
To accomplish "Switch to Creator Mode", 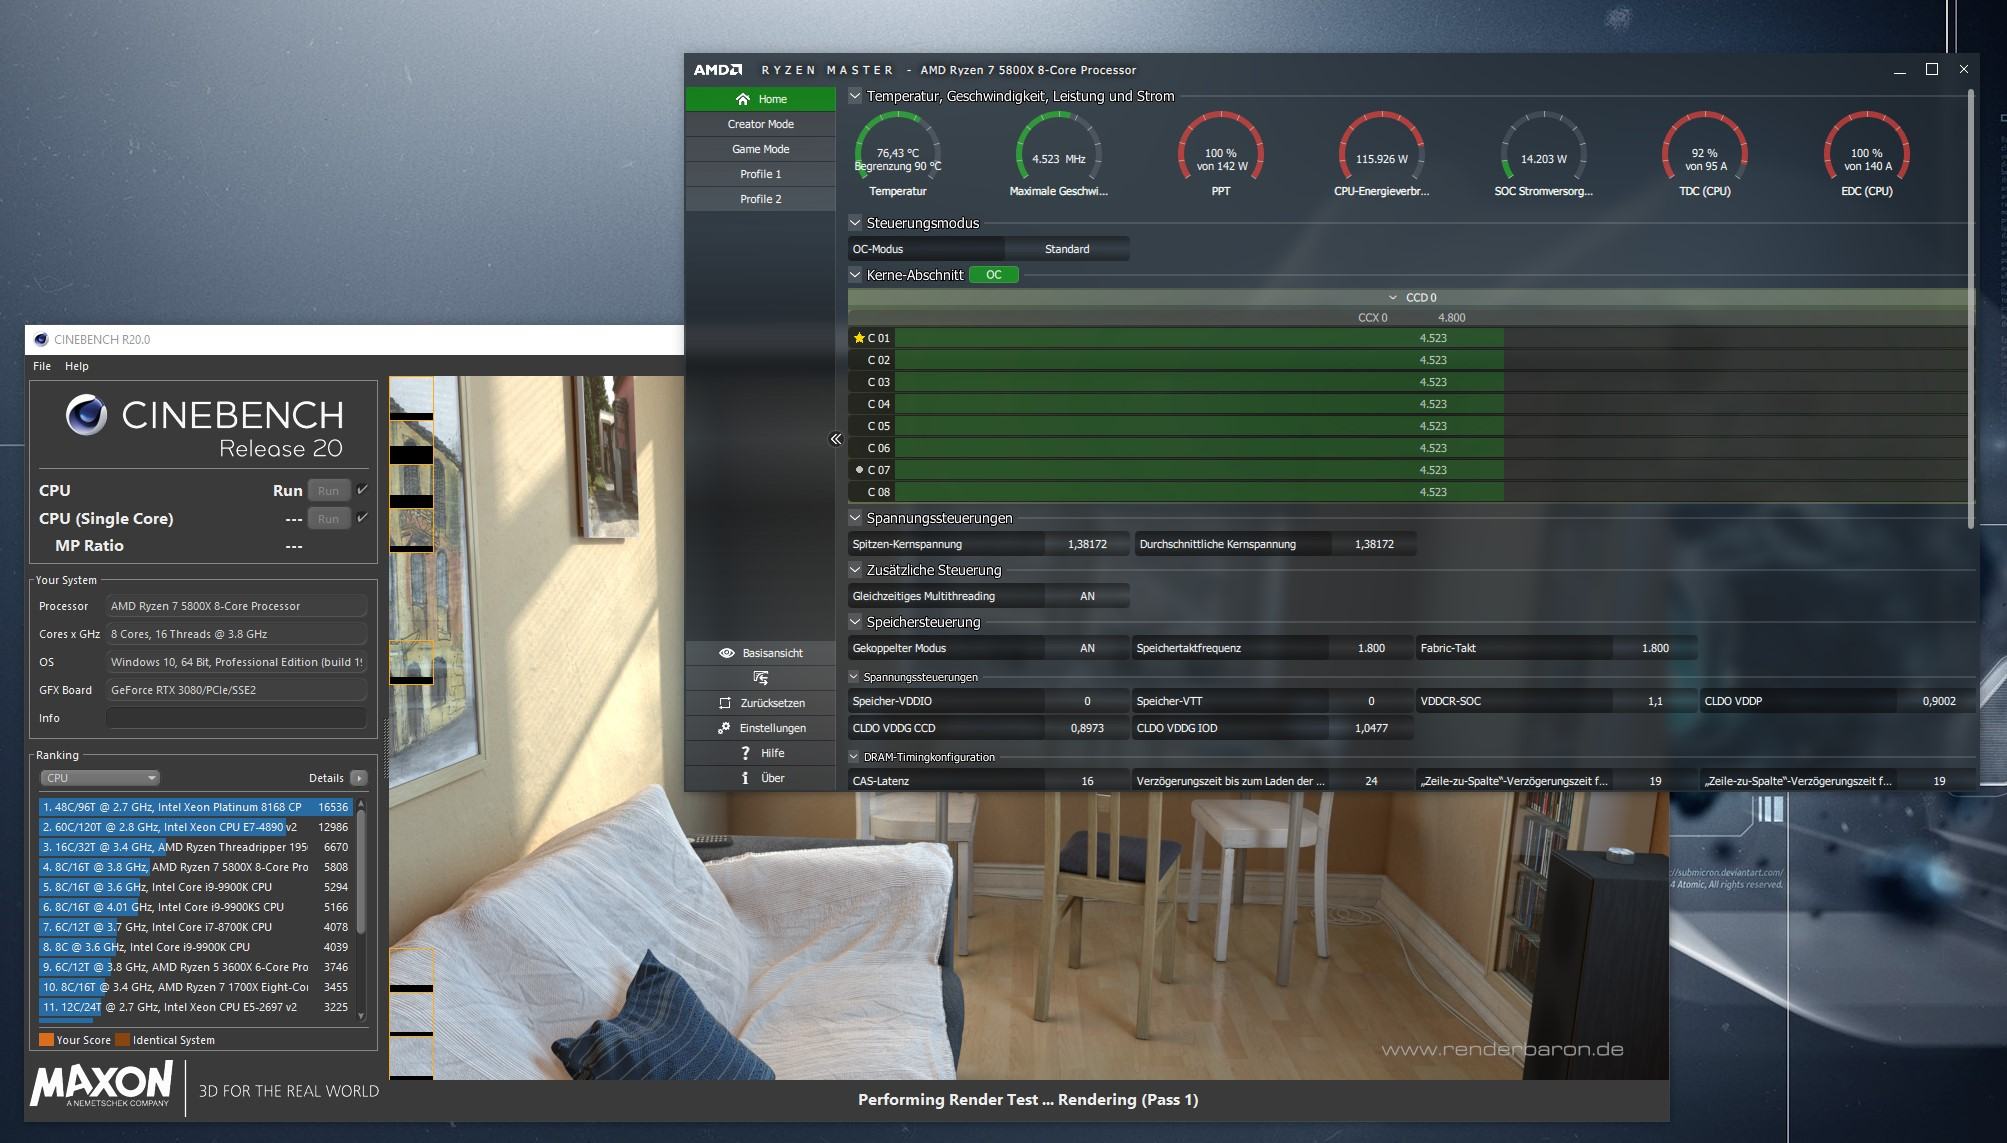I will pyautogui.click(x=760, y=124).
